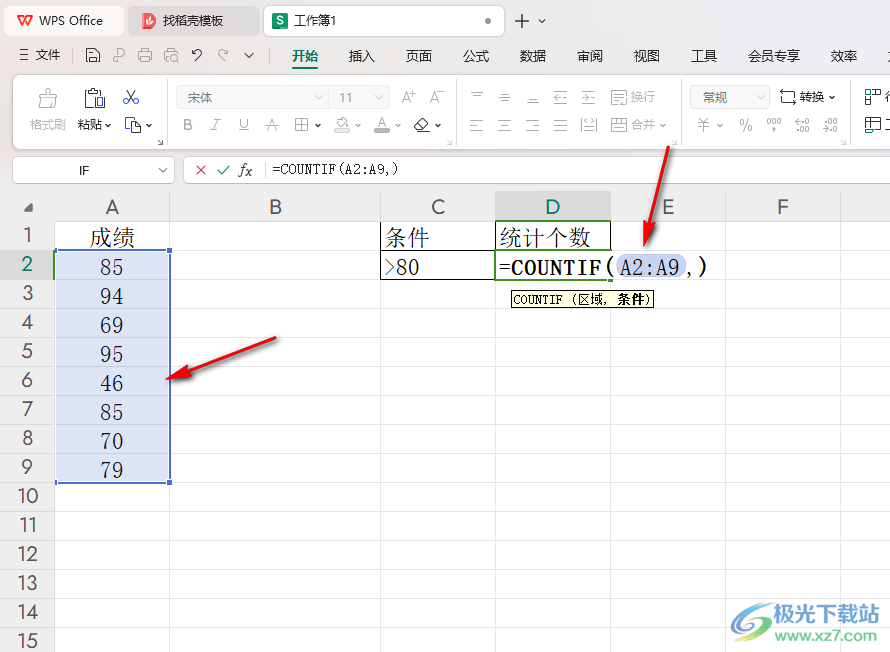This screenshot has height=652, width=890.
Task: Toggle underline formatting
Action: tap(244, 124)
